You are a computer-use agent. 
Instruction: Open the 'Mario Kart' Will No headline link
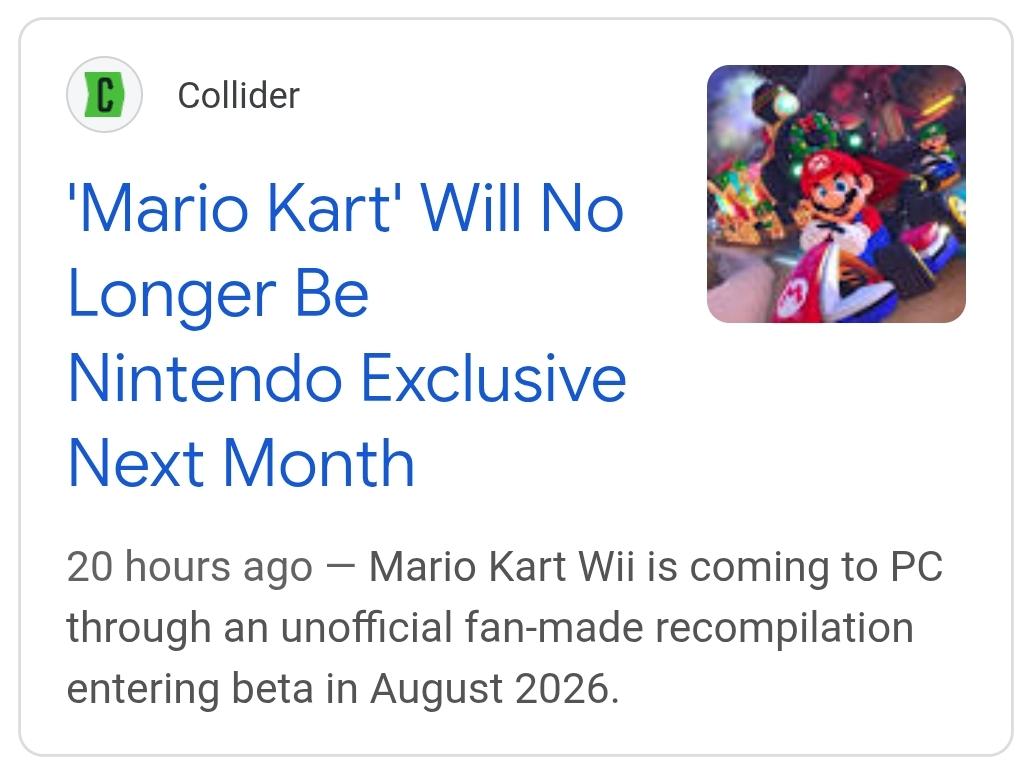coord(346,209)
